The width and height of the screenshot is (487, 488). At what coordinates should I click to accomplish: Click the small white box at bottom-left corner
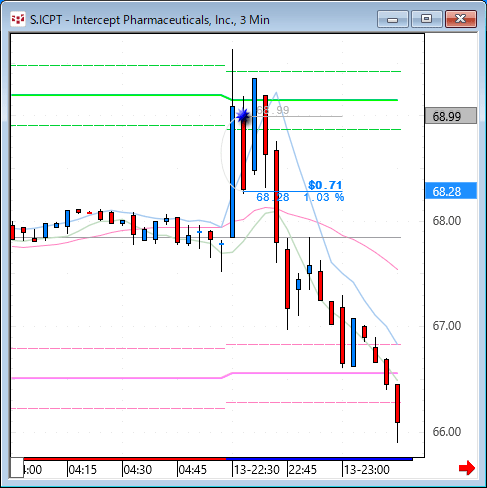click(17, 468)
